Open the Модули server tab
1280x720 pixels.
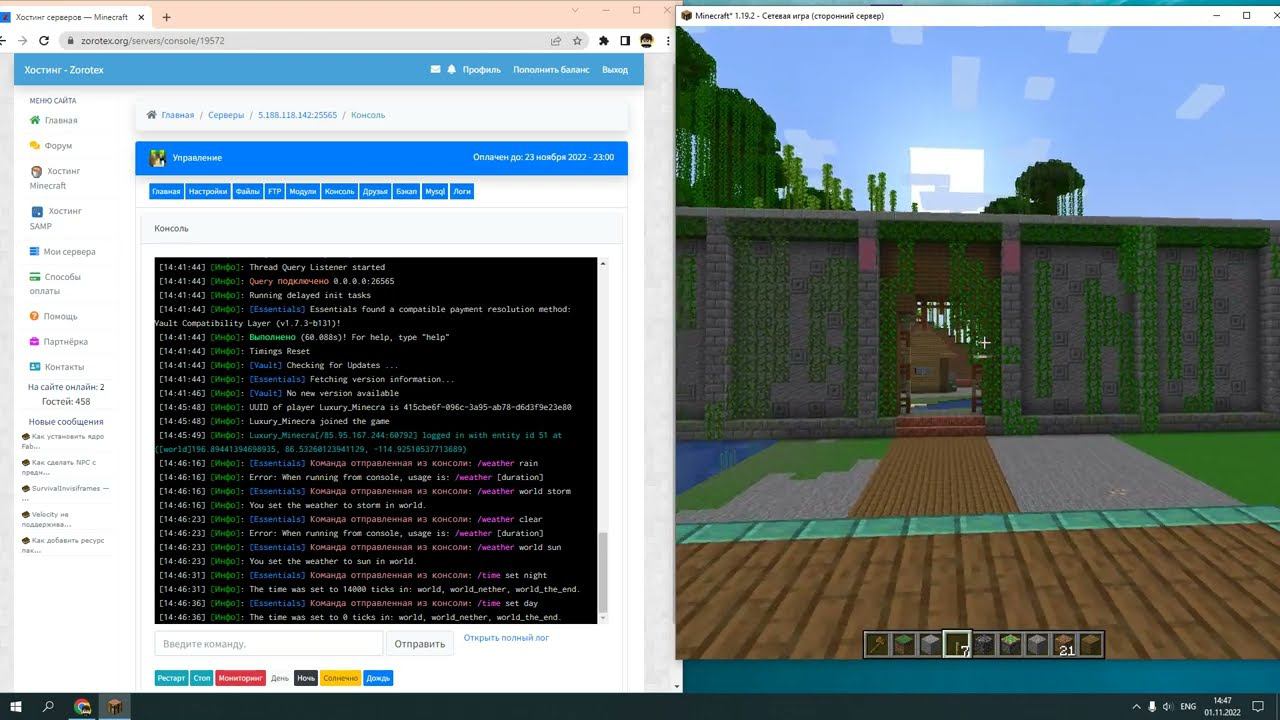pyautogui.click(x=303, y=191)
